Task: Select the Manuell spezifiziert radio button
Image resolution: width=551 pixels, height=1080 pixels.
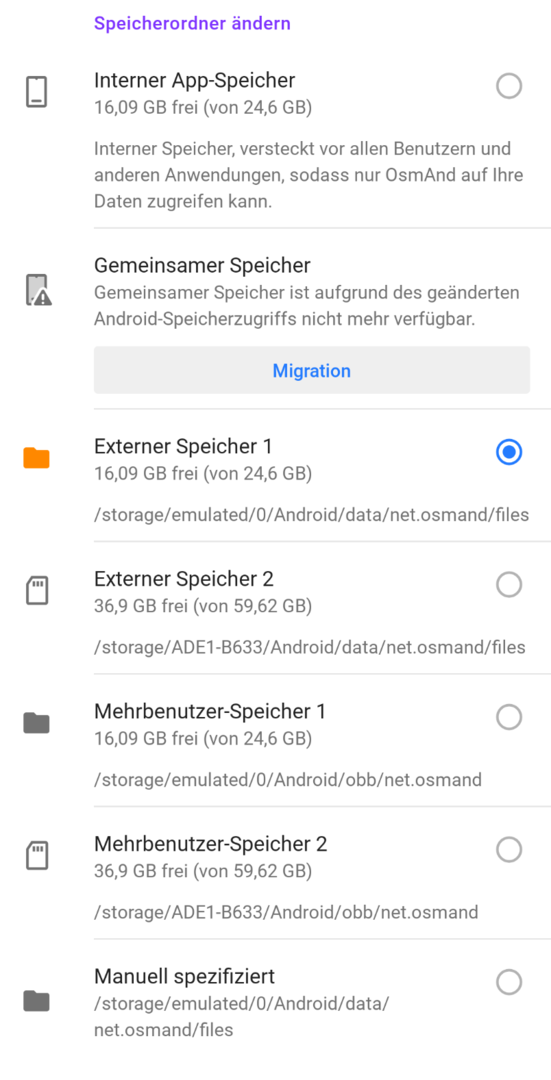Action: click(509, 982)
